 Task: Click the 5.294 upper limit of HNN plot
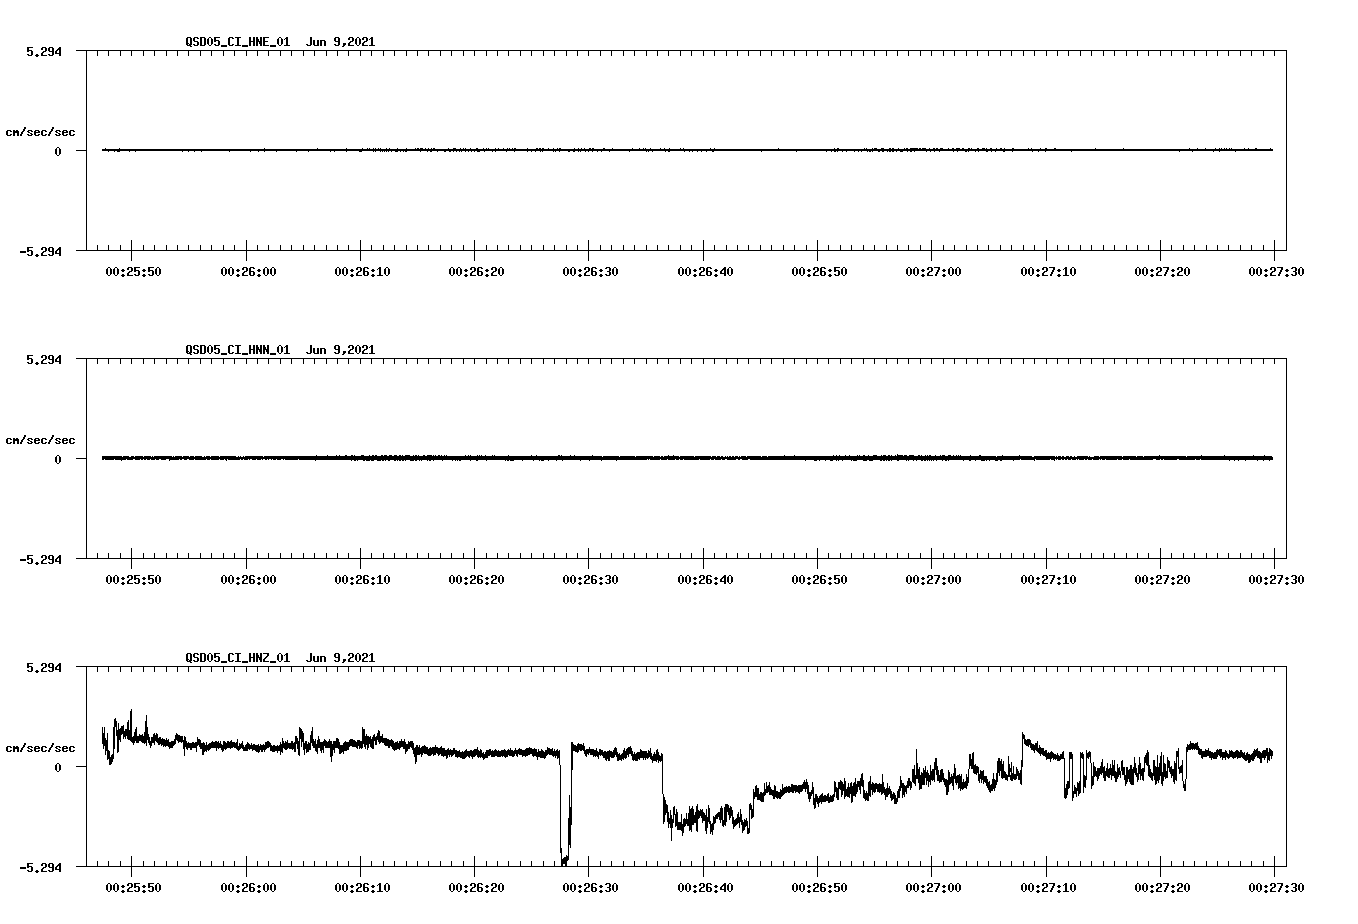click(x=44, y=360)
